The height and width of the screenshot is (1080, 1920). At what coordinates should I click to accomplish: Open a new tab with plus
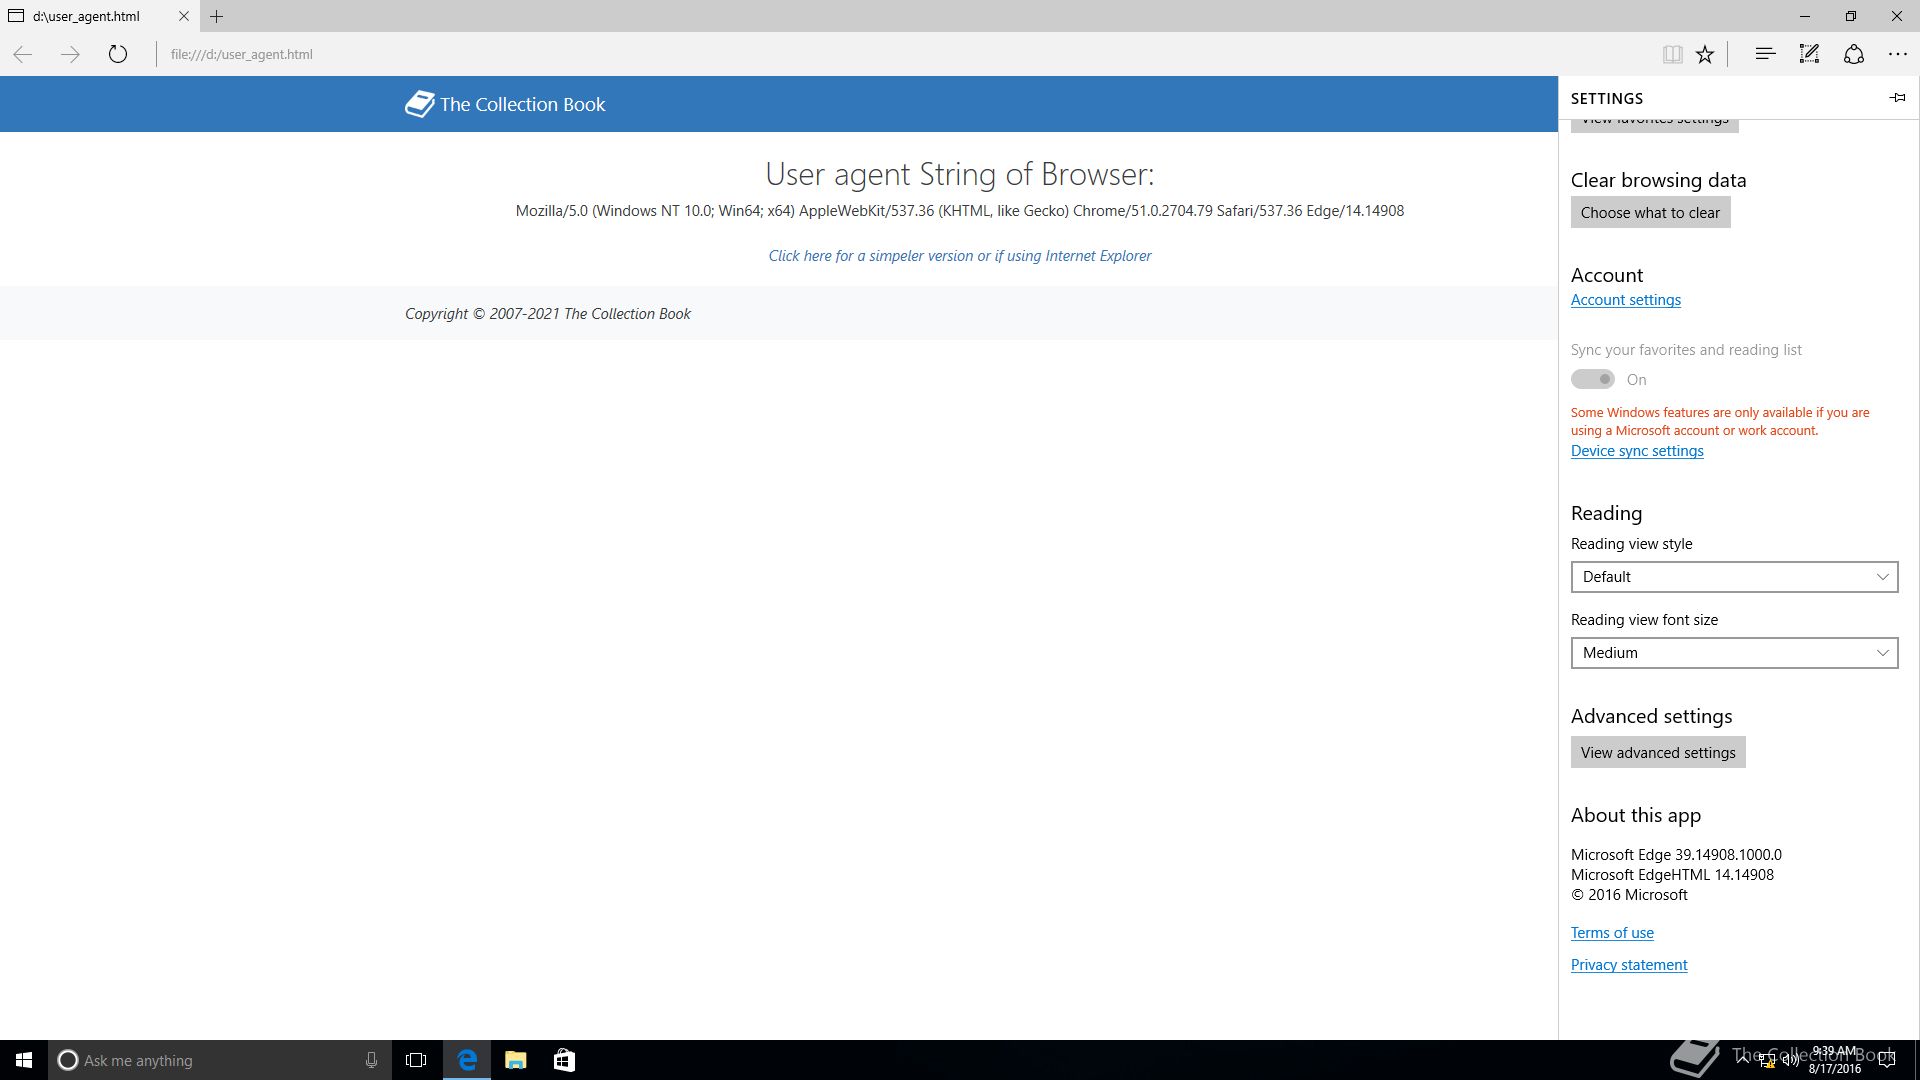(216, 16)
